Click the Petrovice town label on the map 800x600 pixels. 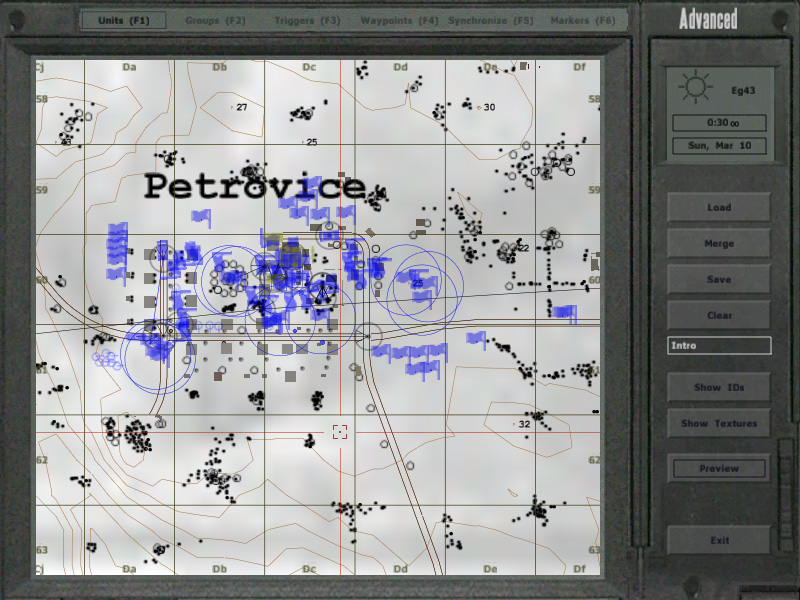pyautogui.click(x=254, y=186)
